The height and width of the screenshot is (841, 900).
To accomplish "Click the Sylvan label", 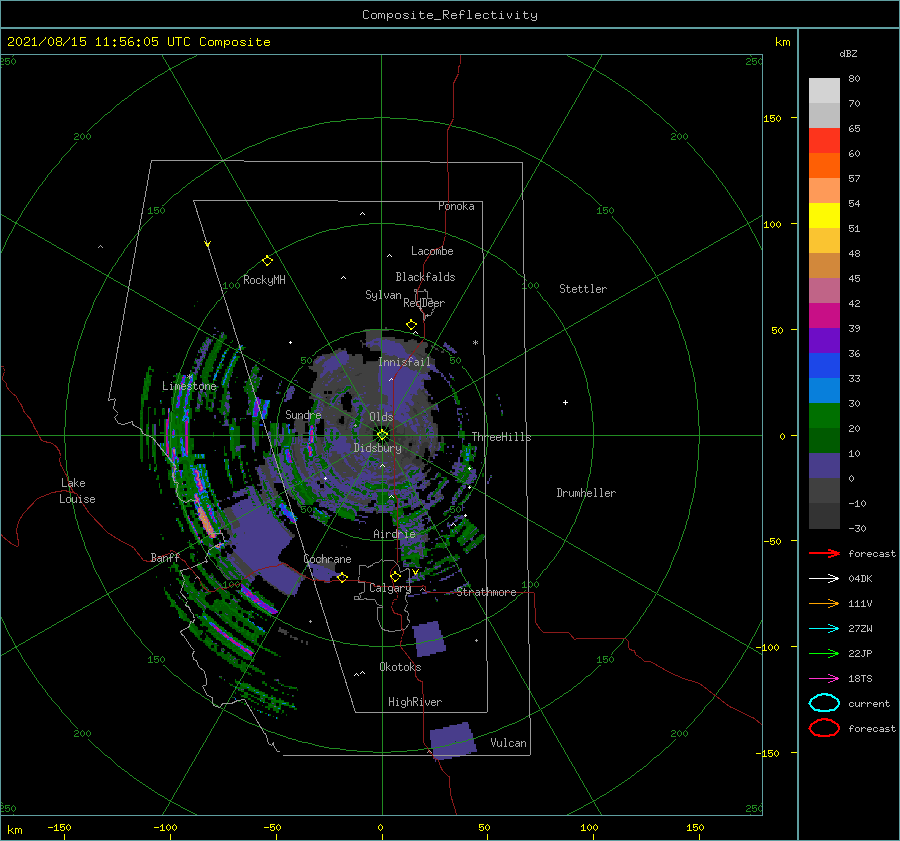I will pos(383,295).
